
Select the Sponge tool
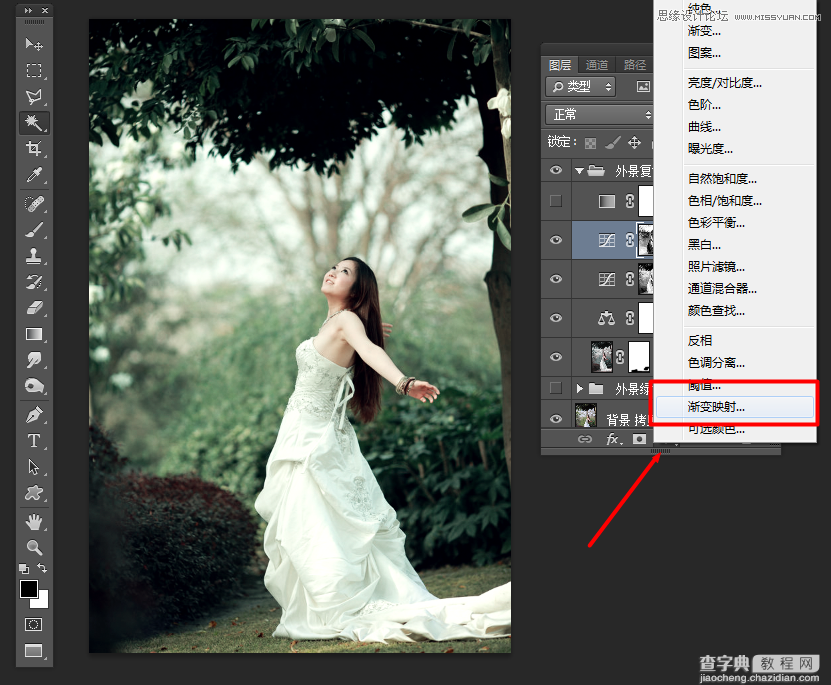(x=34, y=386)
